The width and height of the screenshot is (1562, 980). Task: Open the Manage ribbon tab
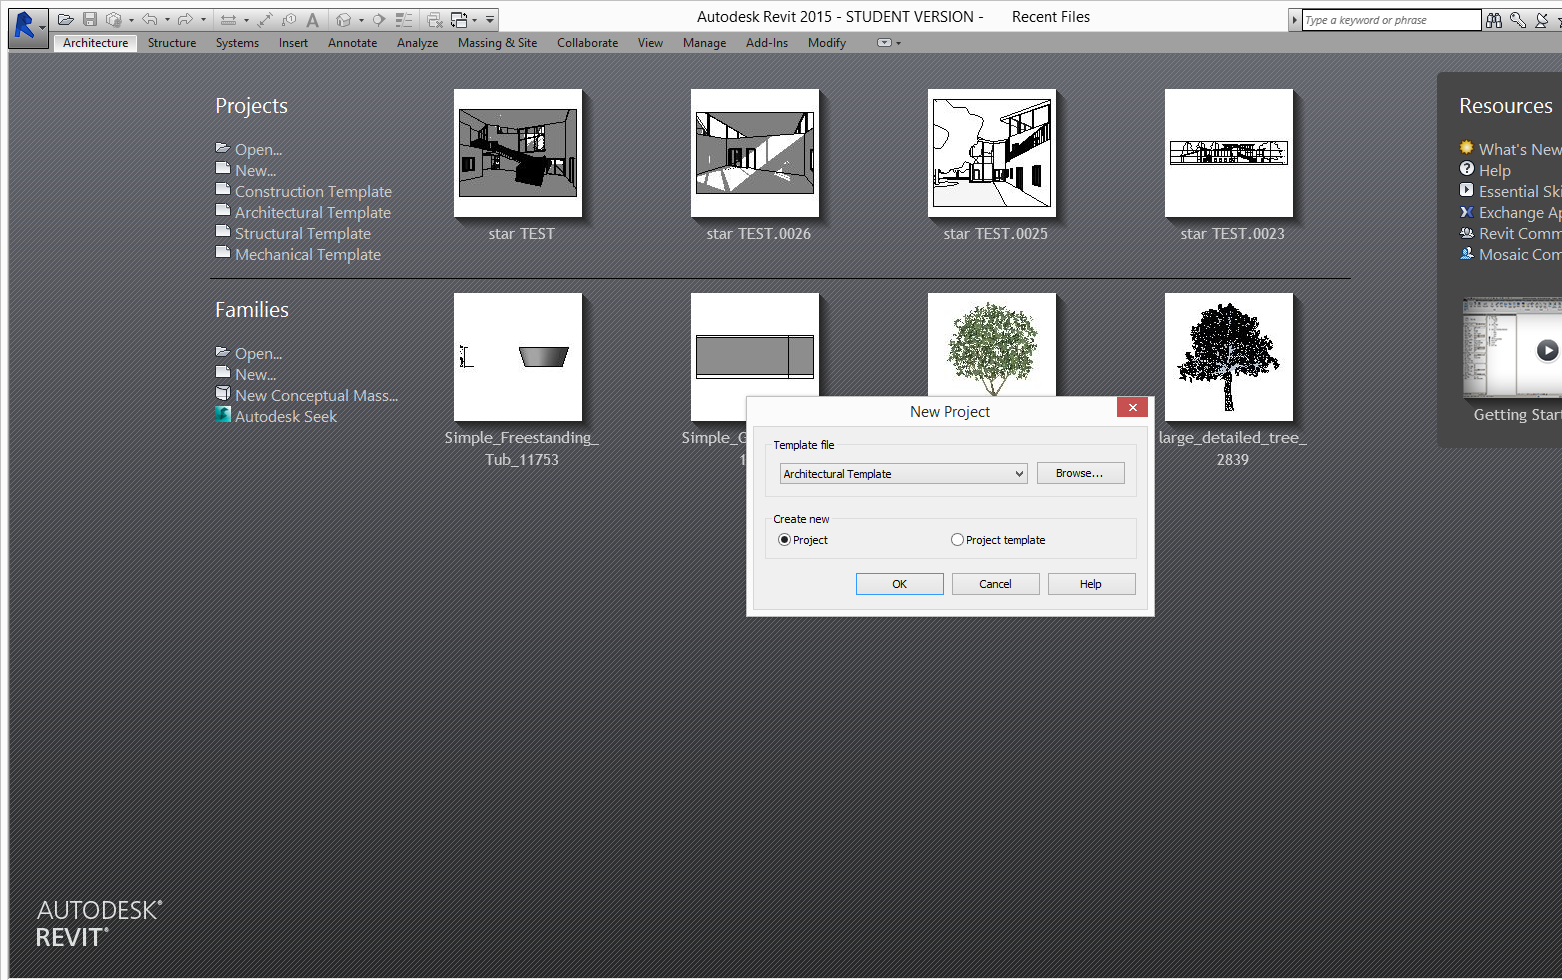click(x=704, y=43)
